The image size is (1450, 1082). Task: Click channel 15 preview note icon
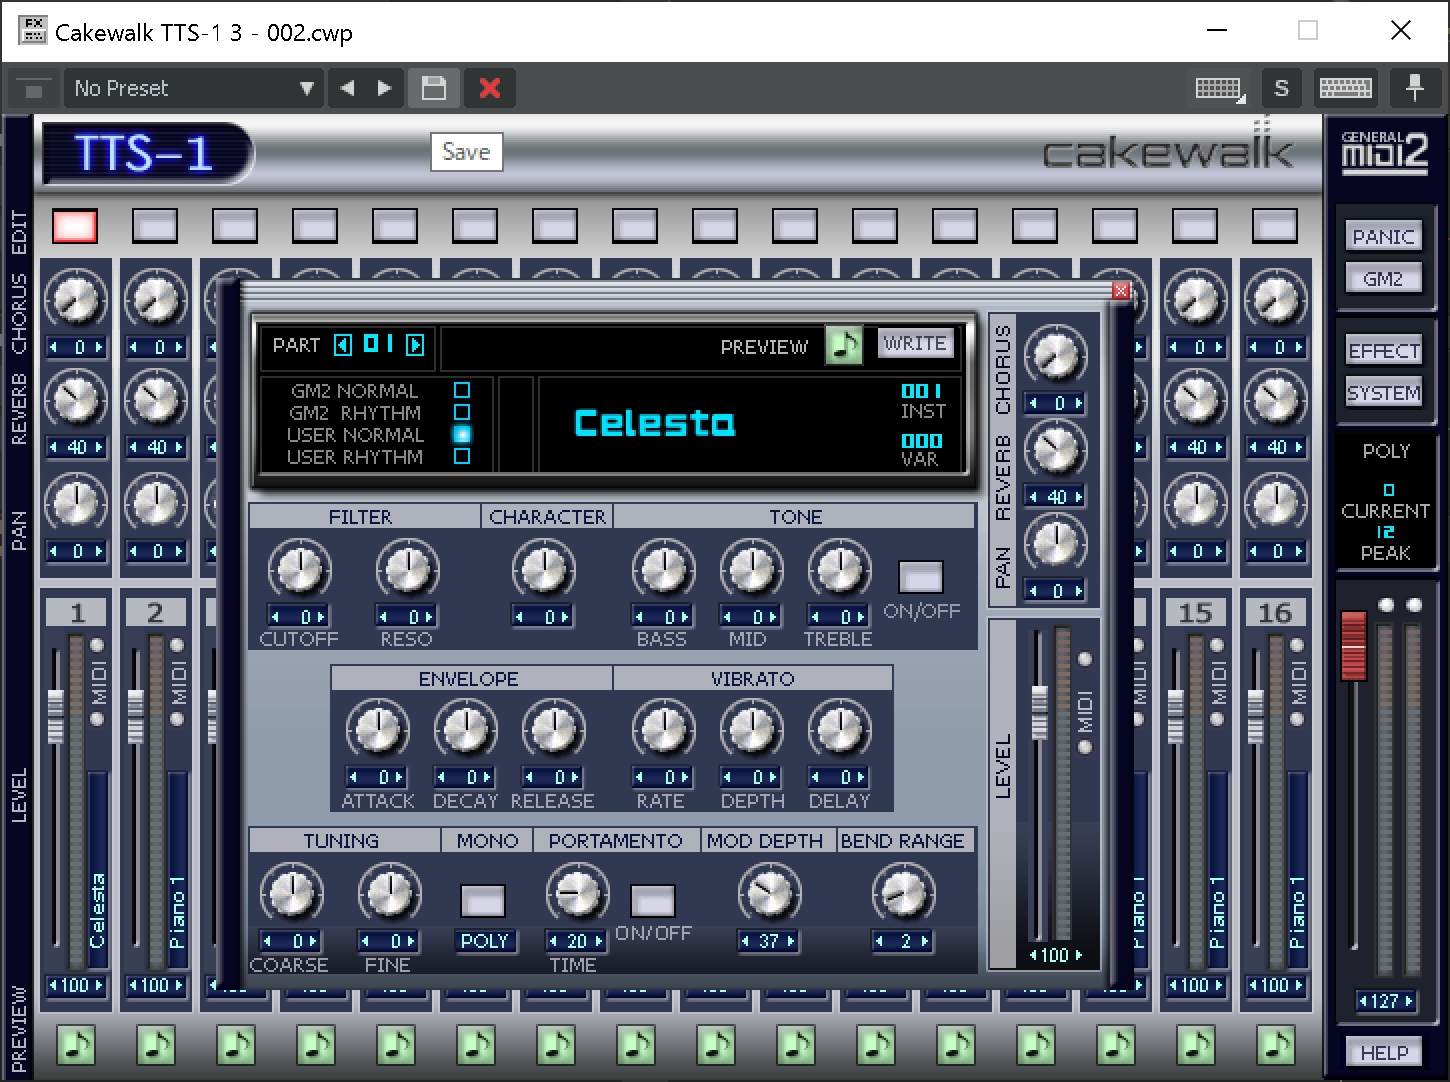click(1195, 1046)
